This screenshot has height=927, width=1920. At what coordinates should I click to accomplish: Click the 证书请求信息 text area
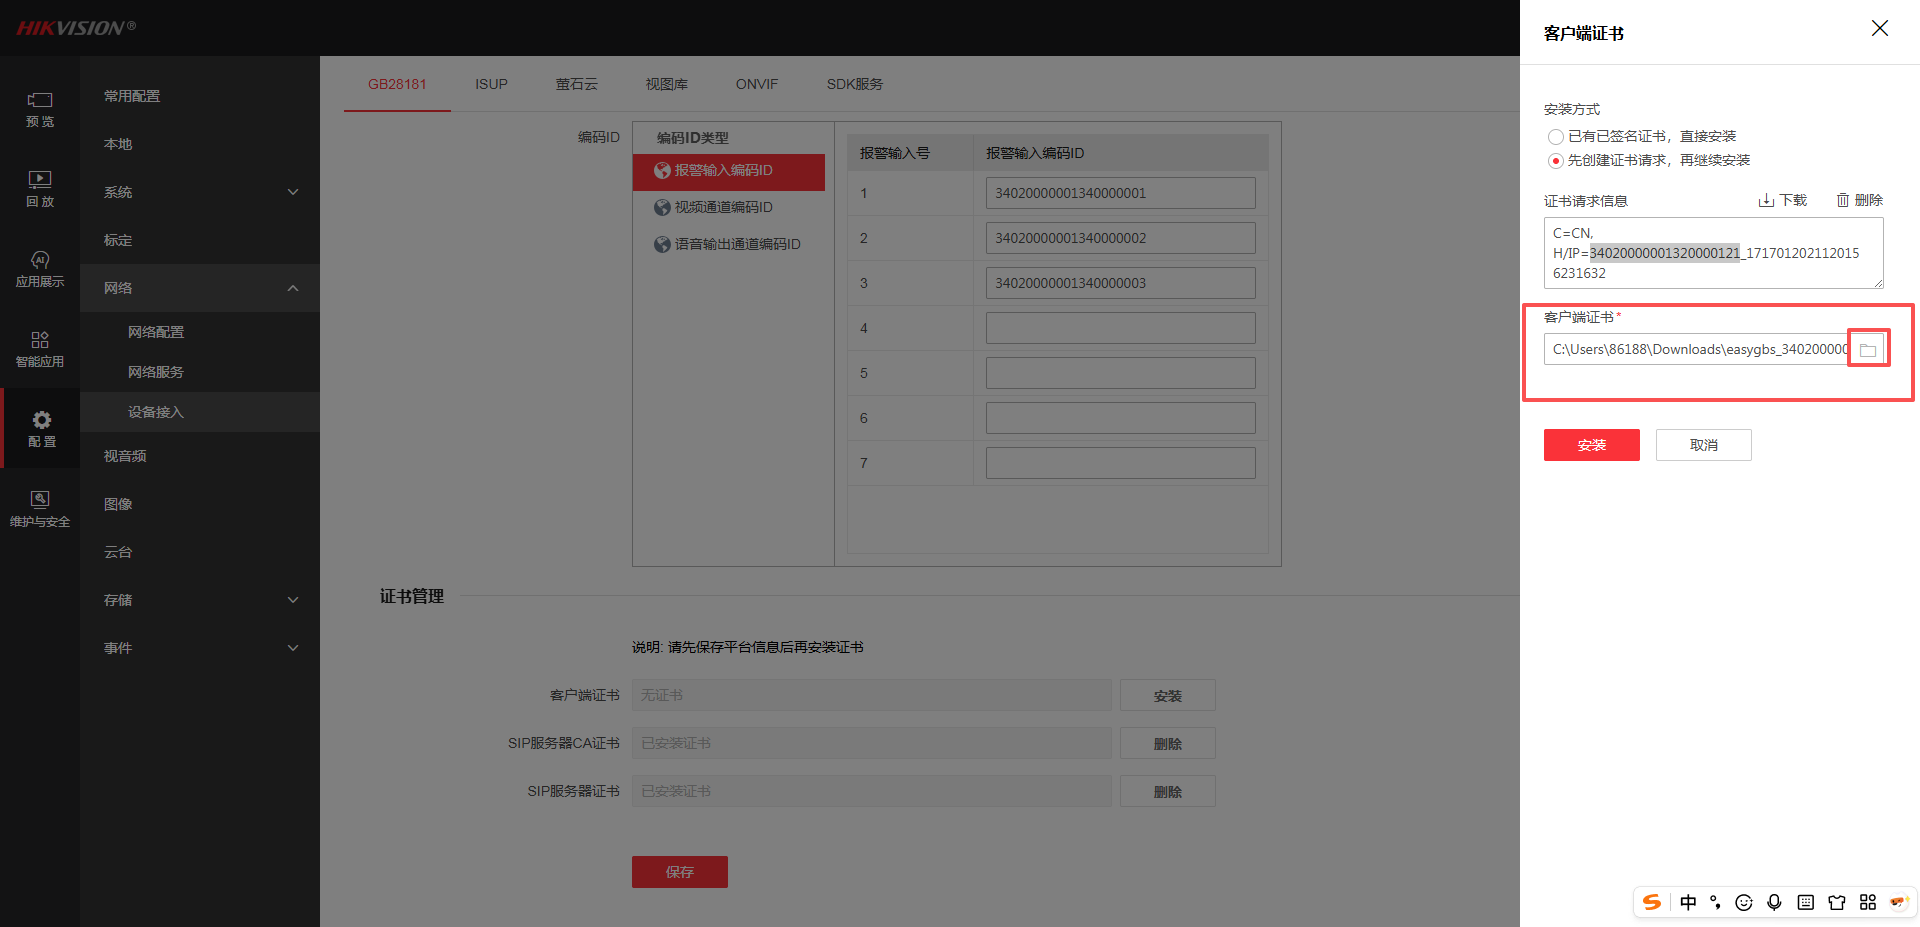pyautogui.click(x=1714, y=253)
